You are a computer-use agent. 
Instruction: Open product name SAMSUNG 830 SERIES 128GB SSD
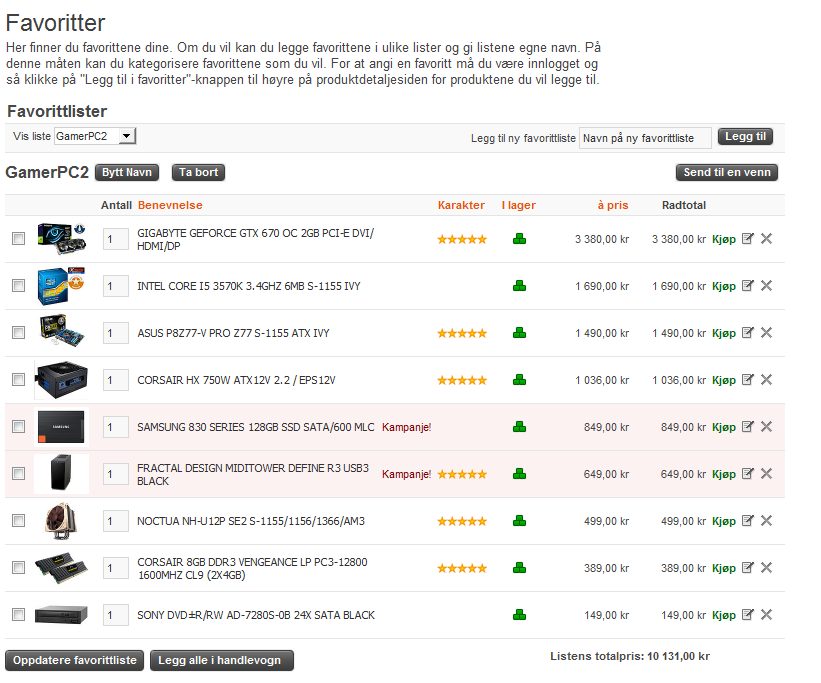[256, 427]
